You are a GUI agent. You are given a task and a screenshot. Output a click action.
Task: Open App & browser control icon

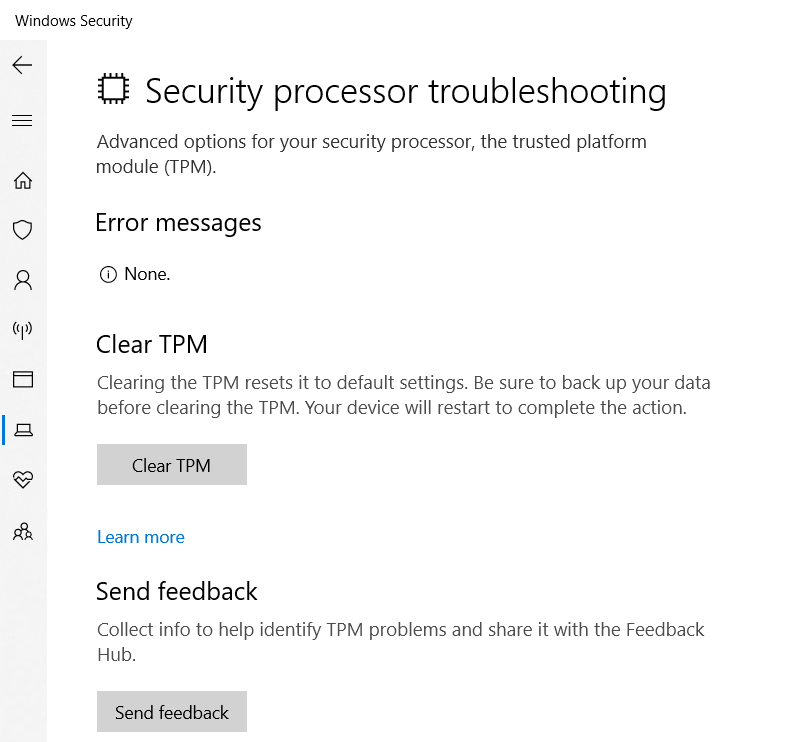(x=22, y=380)
